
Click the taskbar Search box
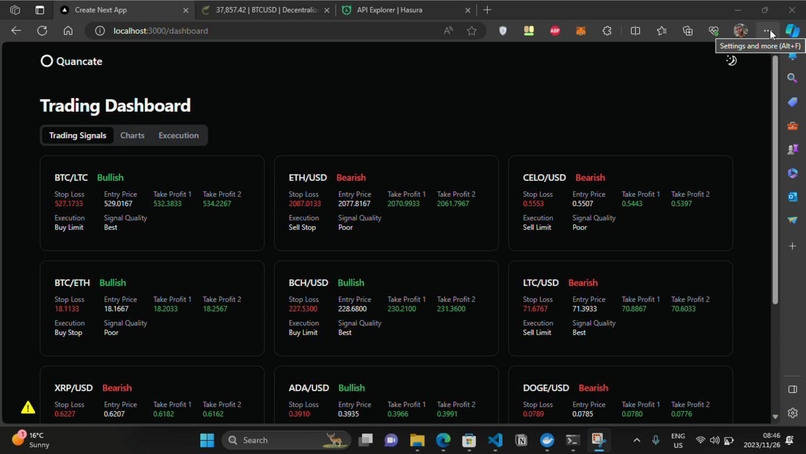286,440
